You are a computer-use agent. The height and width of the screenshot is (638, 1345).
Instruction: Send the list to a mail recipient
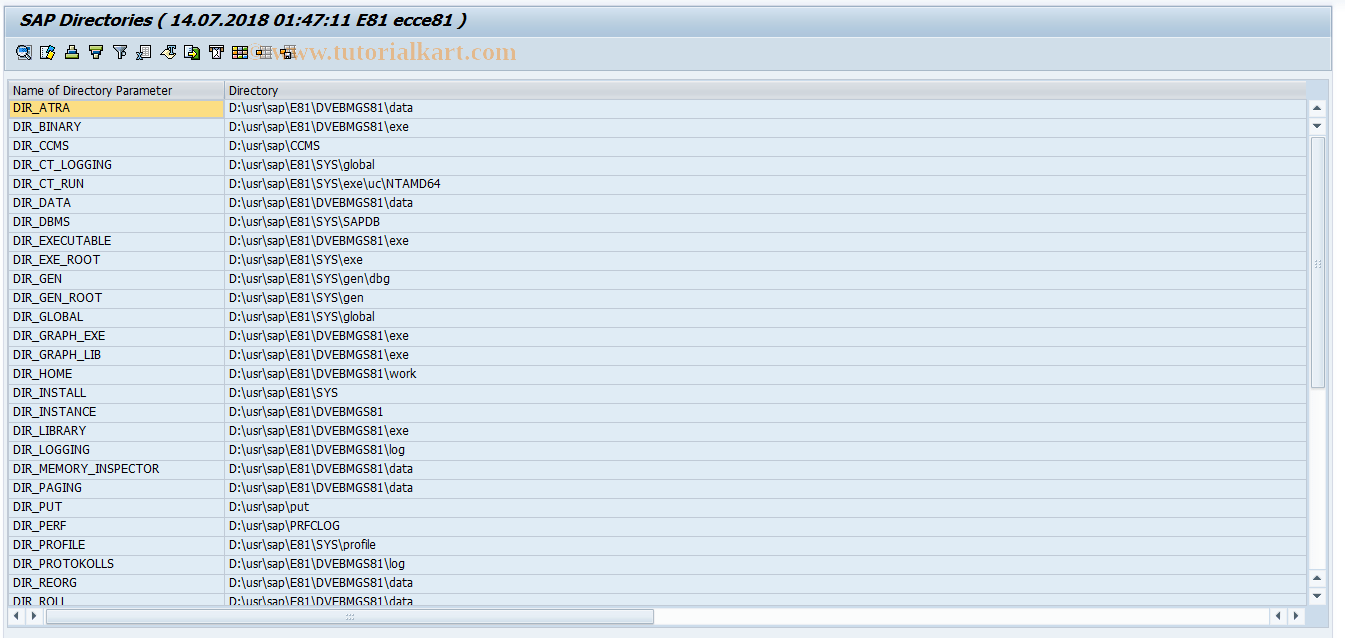pyautogui.click(x=215, y=52)
